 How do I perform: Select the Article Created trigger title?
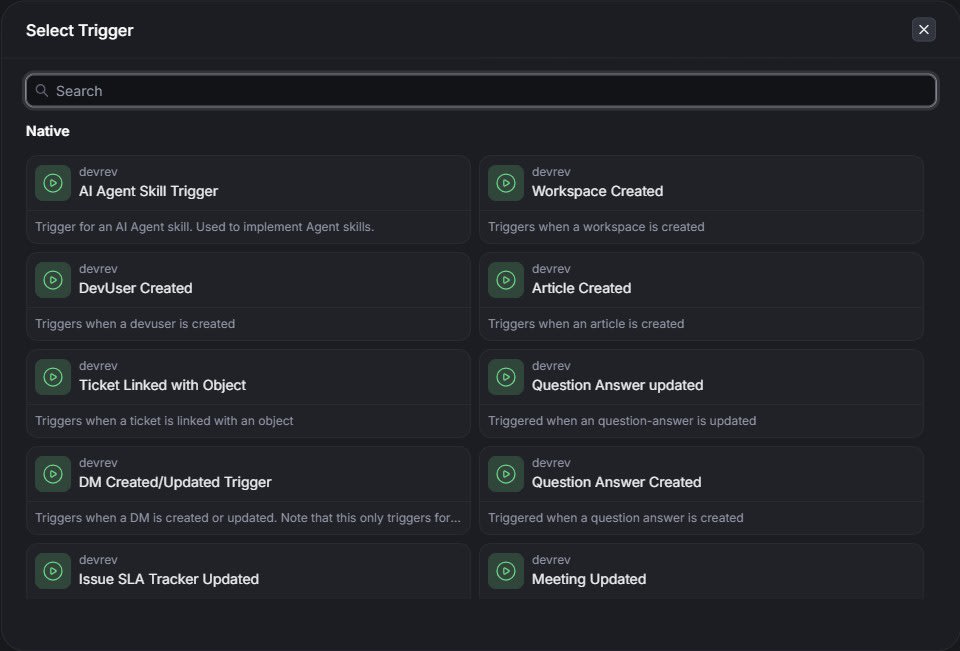click(581, 288)
